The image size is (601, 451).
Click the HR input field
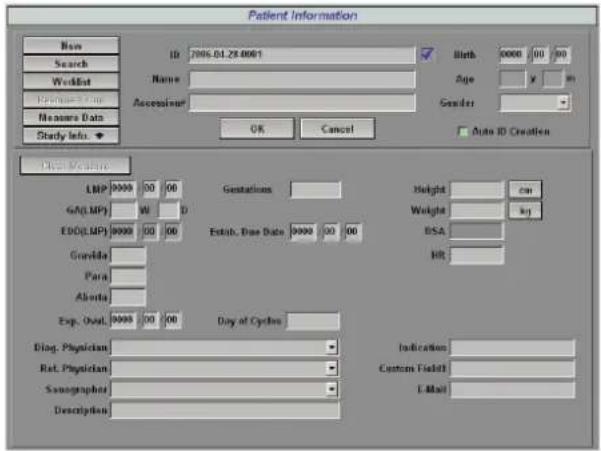click(477, 255)
